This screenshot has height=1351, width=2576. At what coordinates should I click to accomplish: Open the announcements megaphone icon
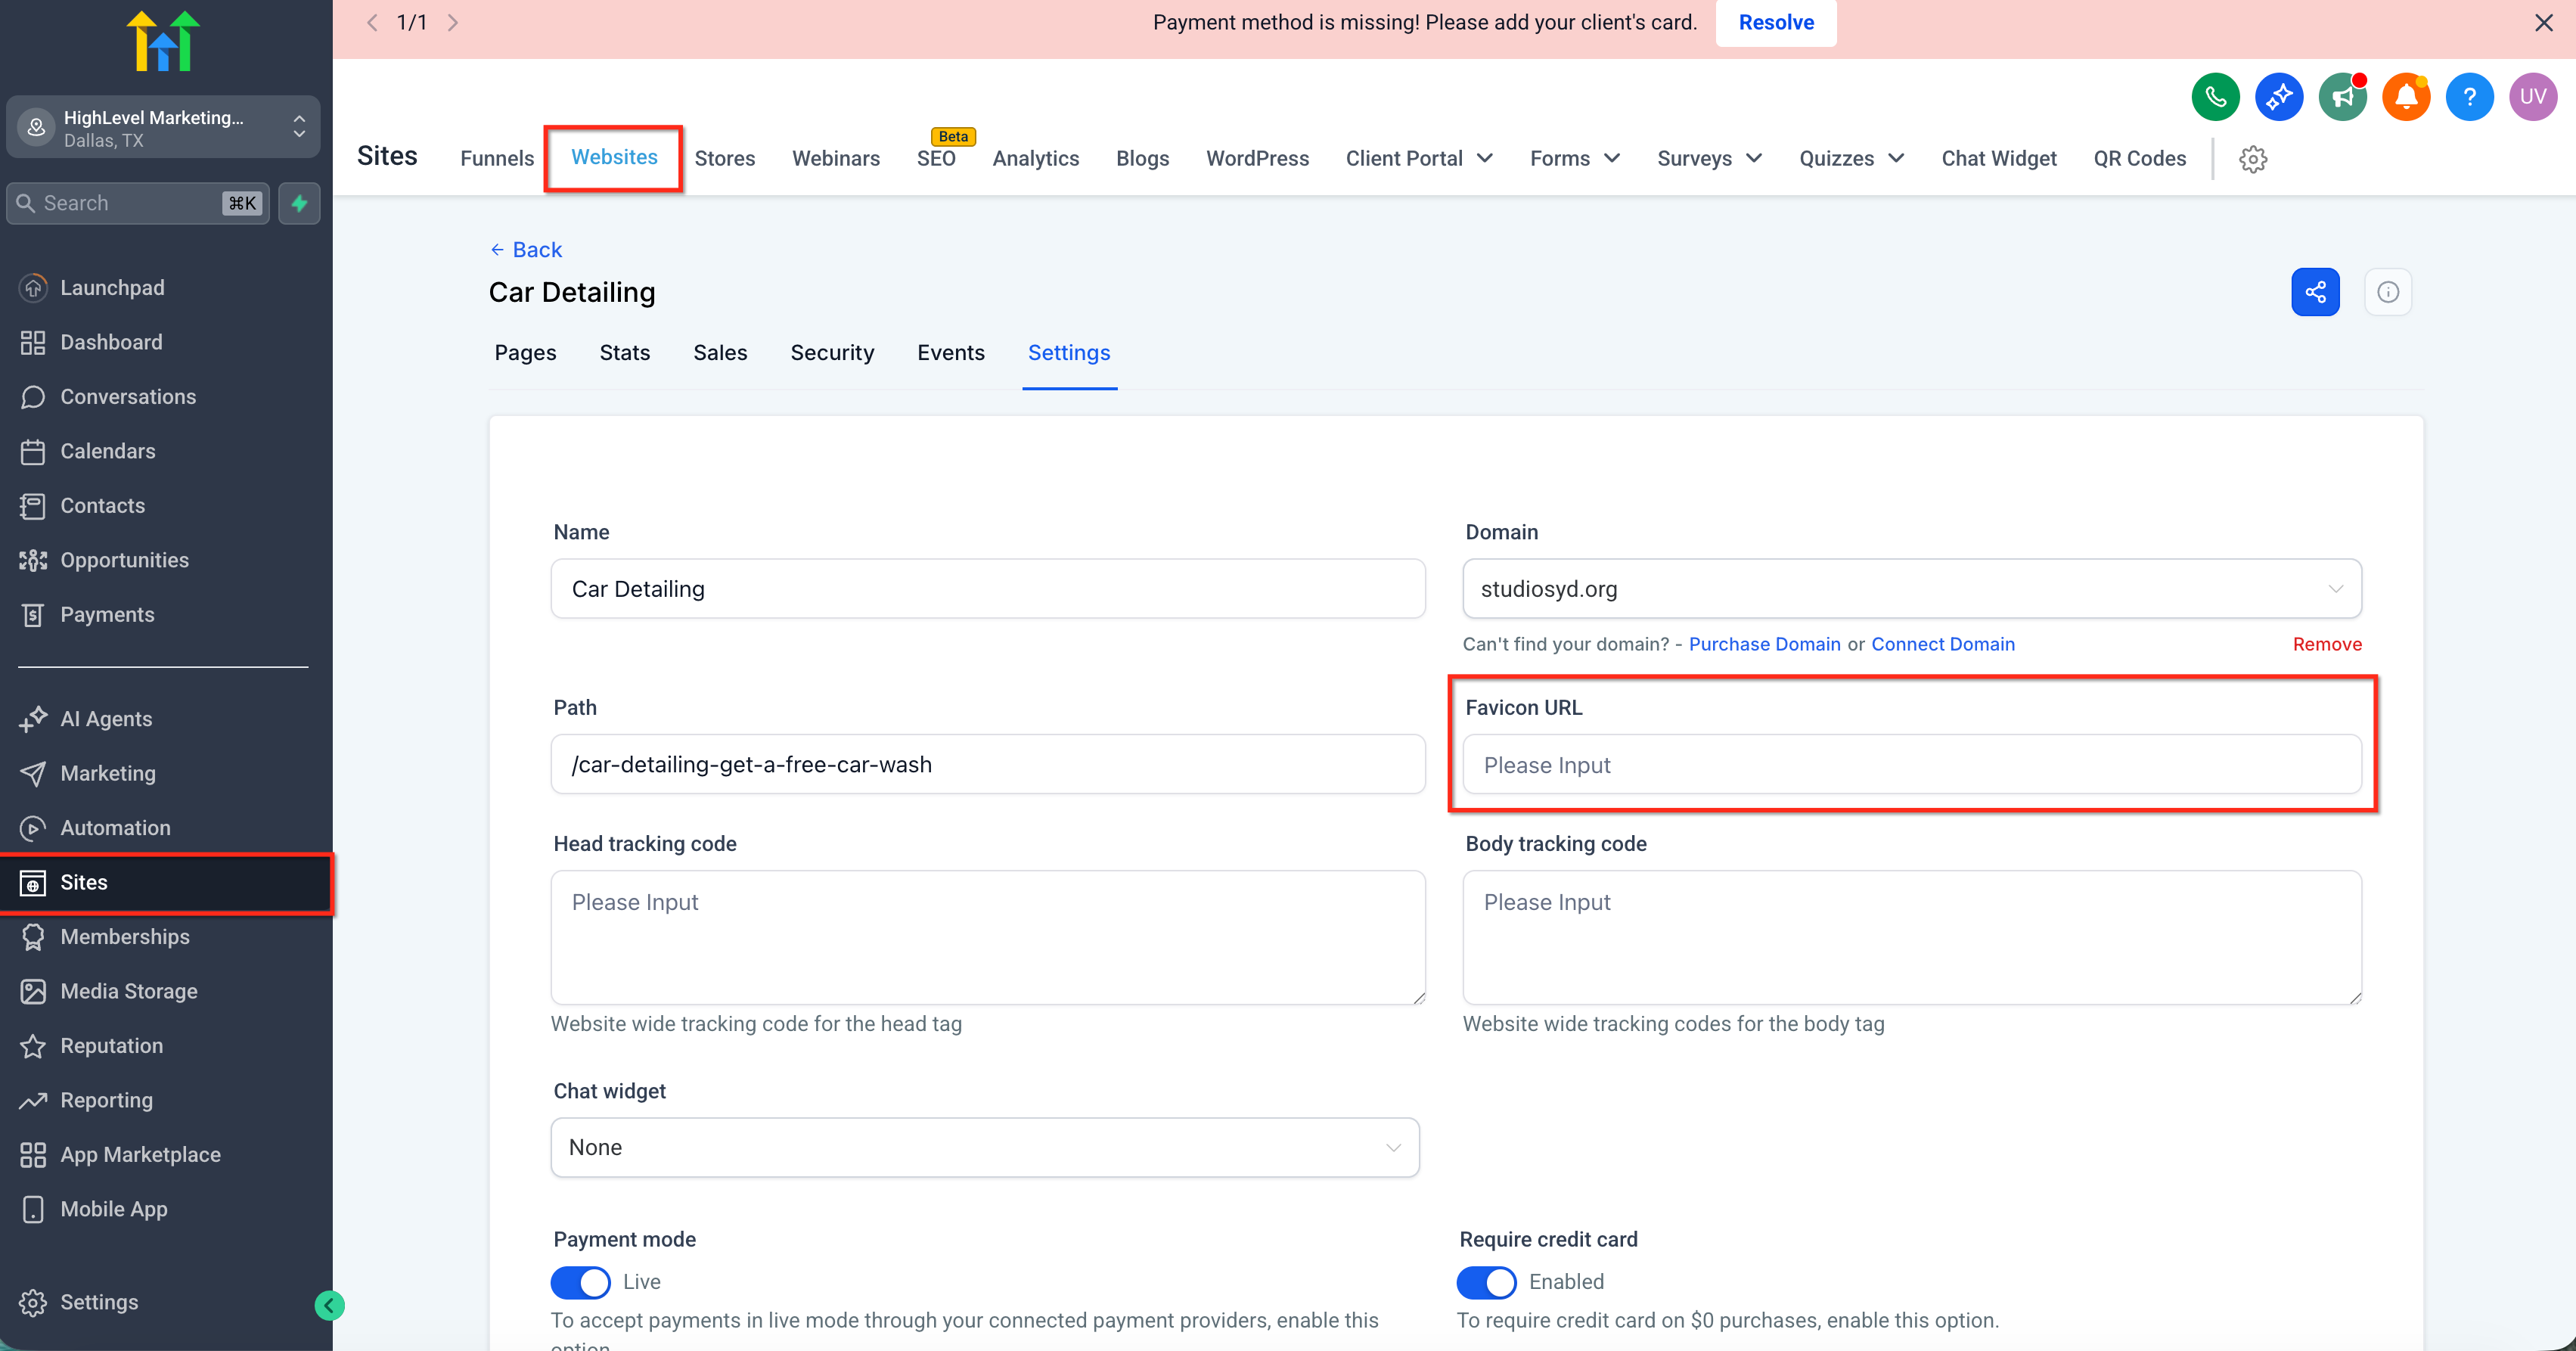click(x=2342, y=97)
